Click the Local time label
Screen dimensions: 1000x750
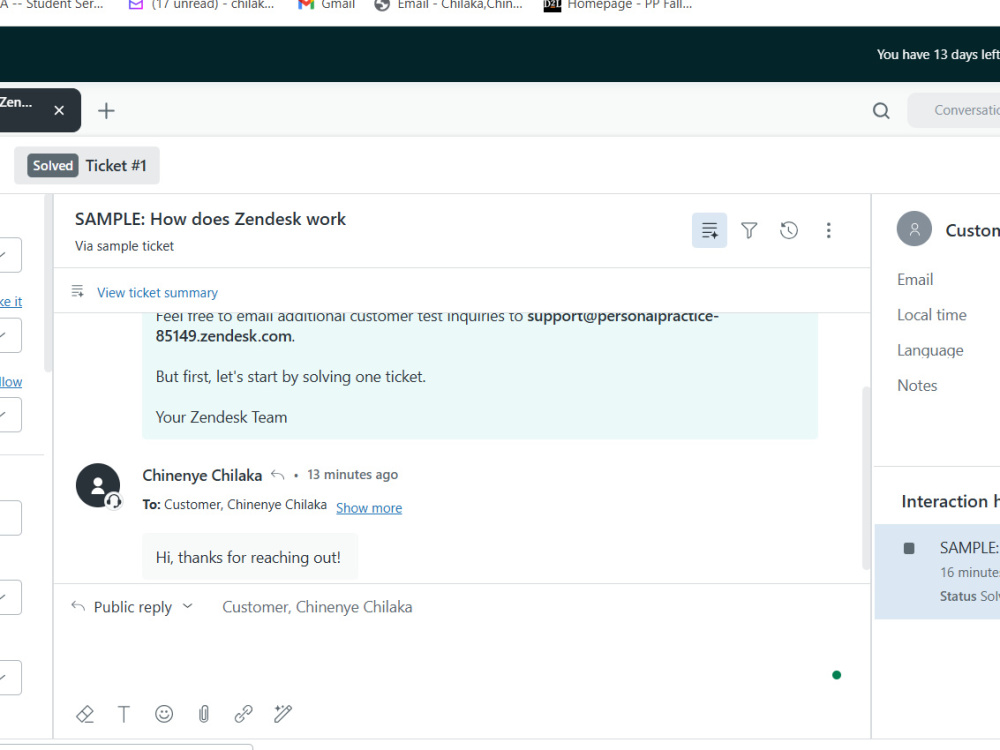(932, 315)
